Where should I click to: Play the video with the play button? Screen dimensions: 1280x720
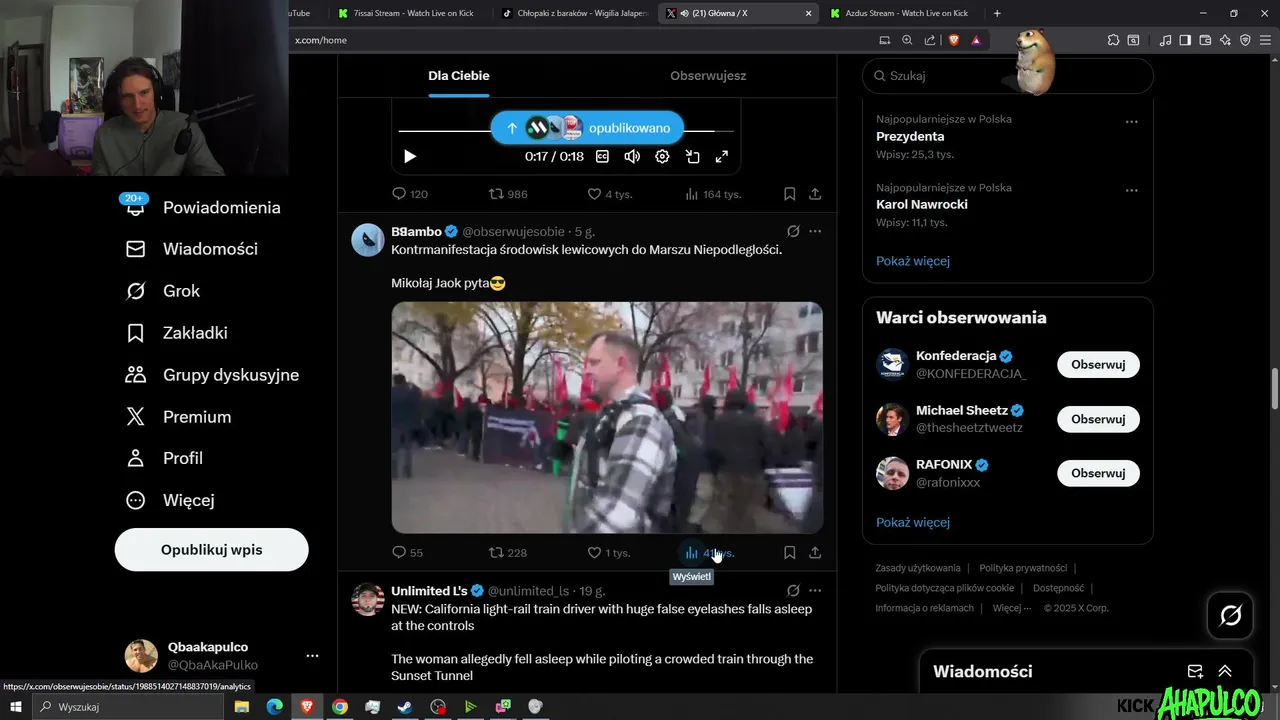(410, 156)
